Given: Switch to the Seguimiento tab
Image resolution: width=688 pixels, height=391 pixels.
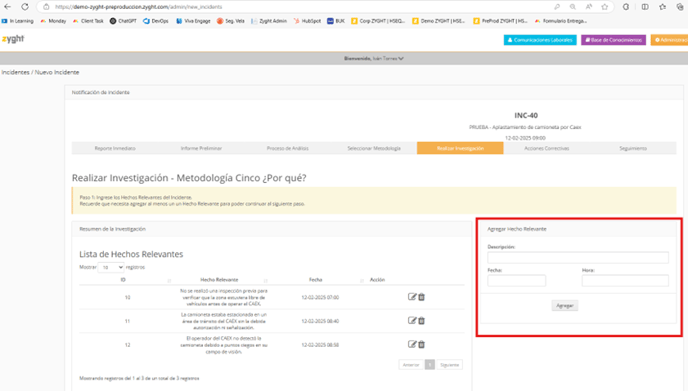Looking at the screenshot, I should tap(633, 148).
